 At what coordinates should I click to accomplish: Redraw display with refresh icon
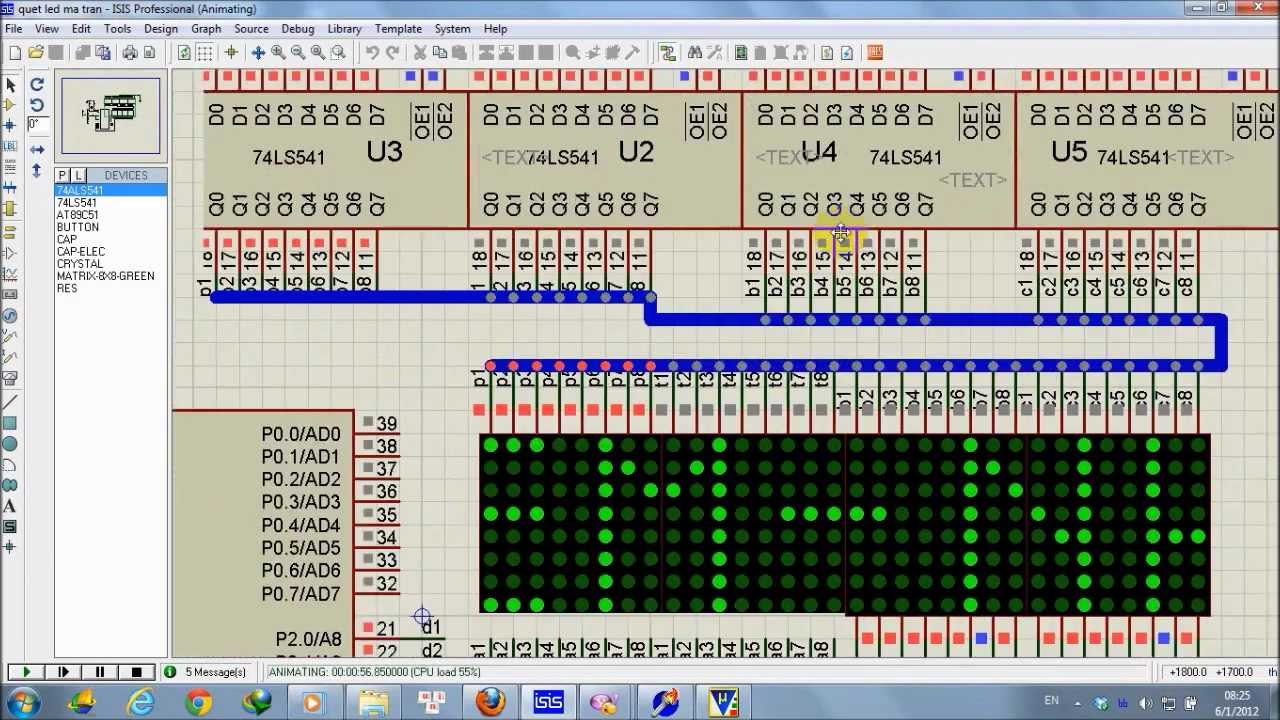point(184,53)
